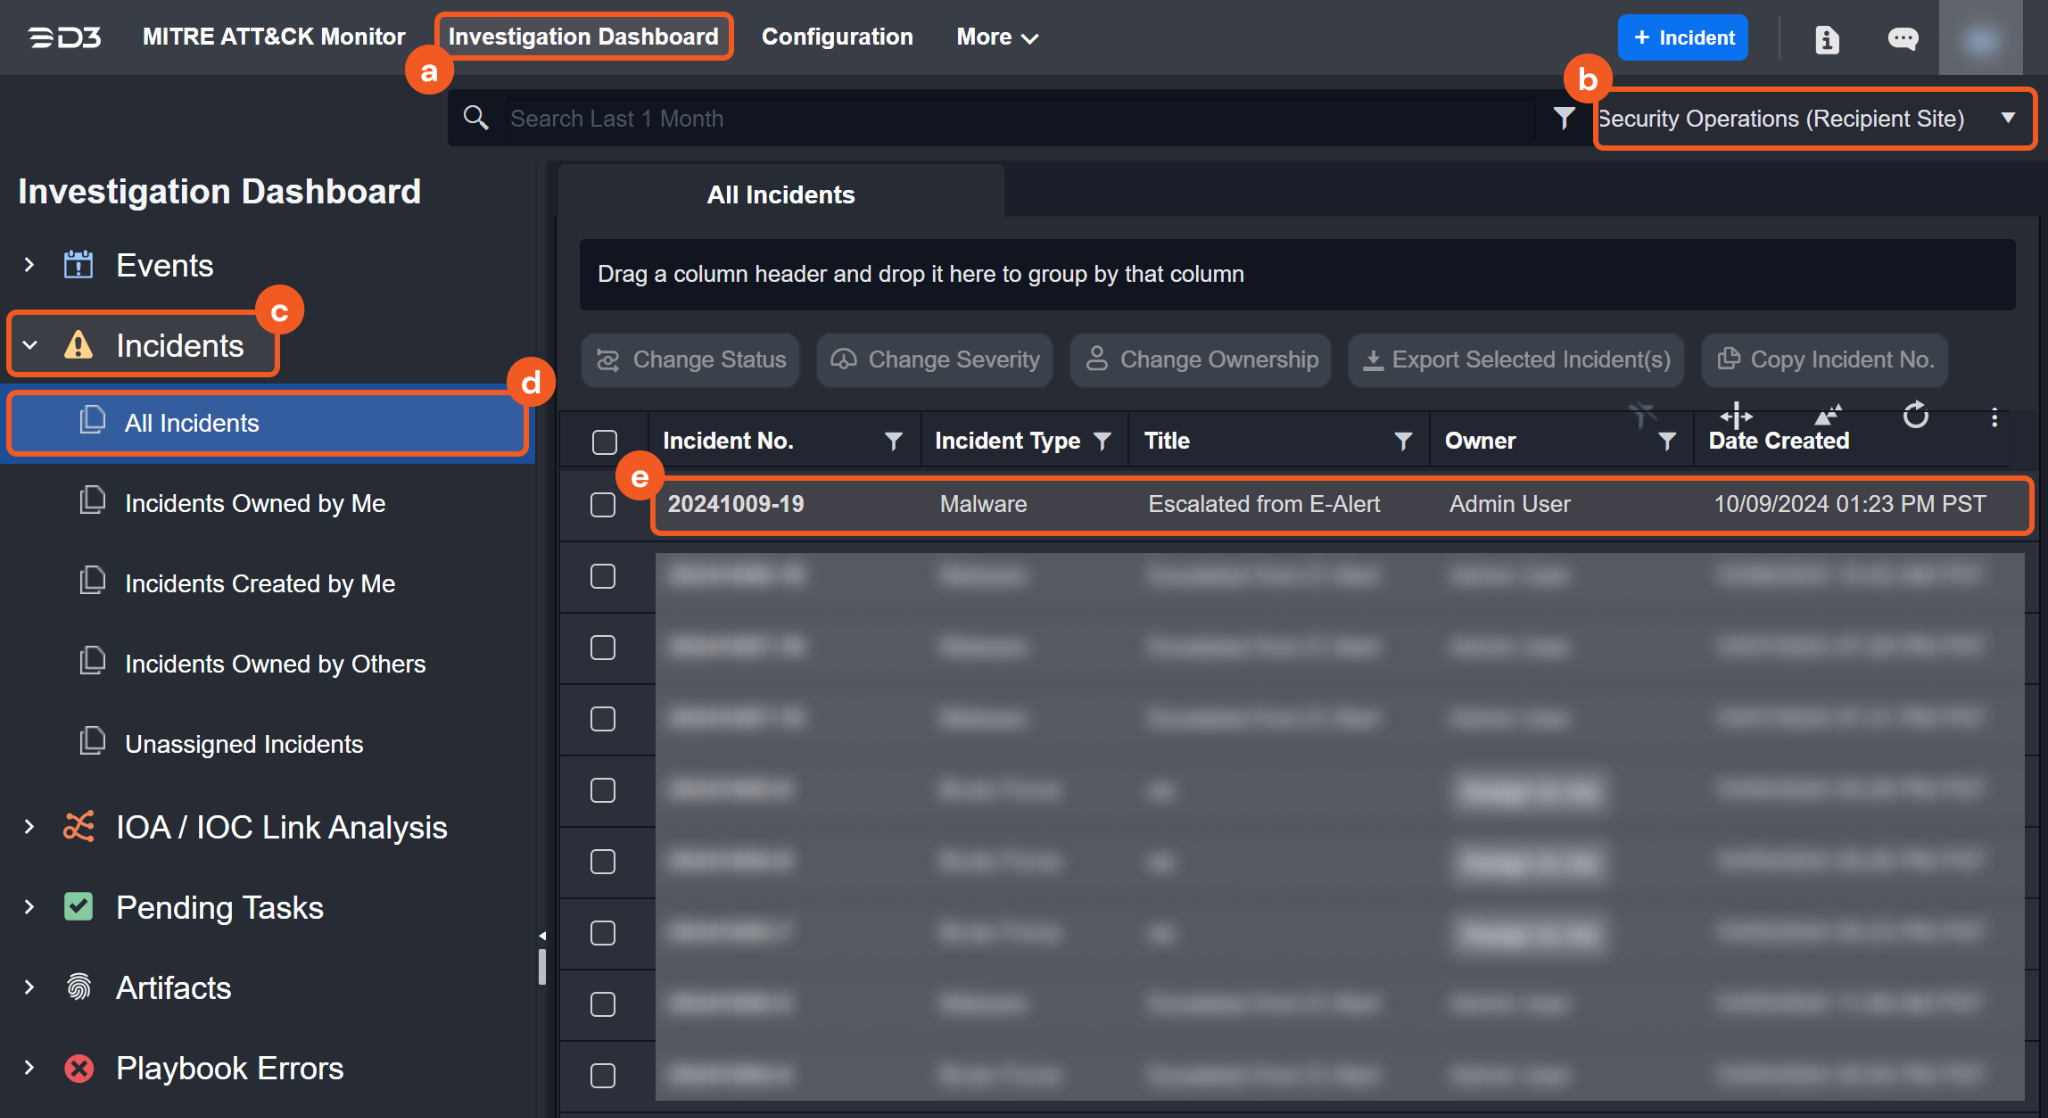This screenshot has width=2048, height=1118.
Task: Expand the Events tree section
Action: (30, 265)
